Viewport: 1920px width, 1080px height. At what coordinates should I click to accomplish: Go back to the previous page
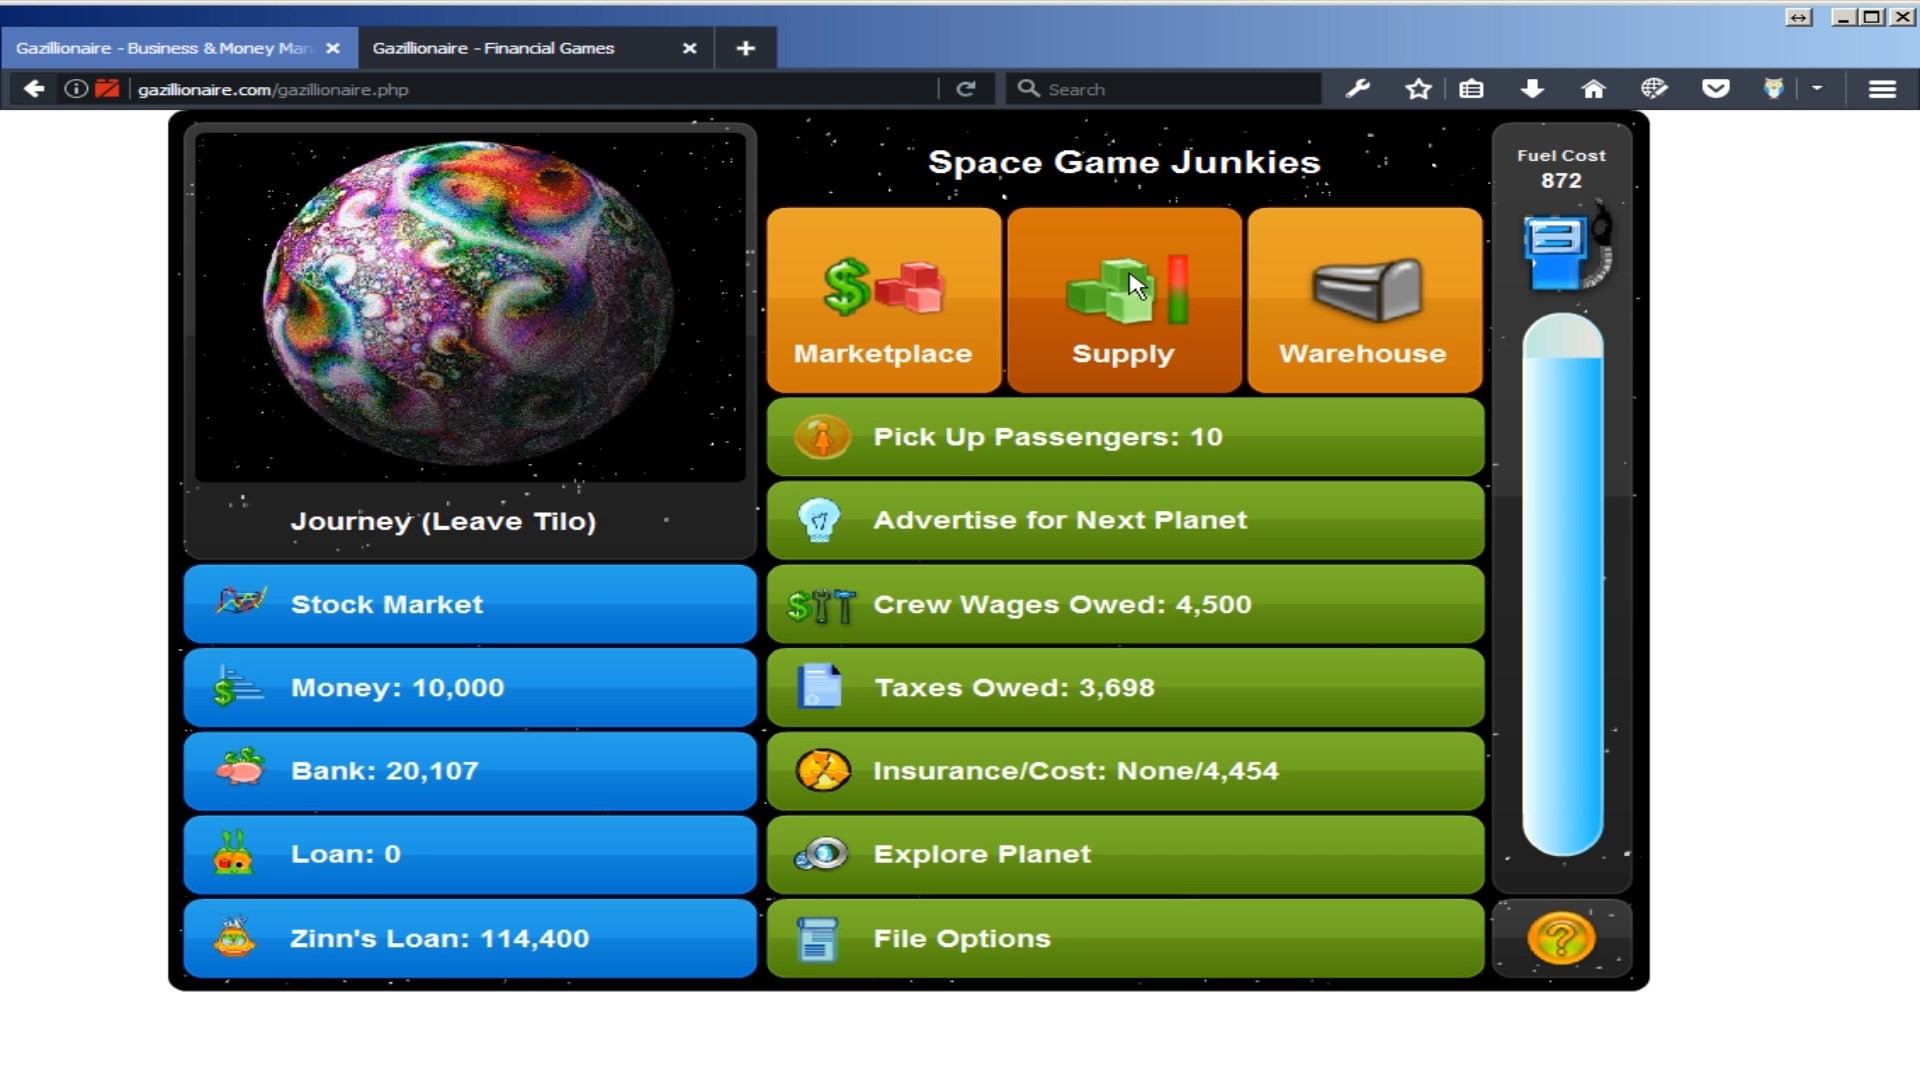pyautogui.click(x=34, y=89)
